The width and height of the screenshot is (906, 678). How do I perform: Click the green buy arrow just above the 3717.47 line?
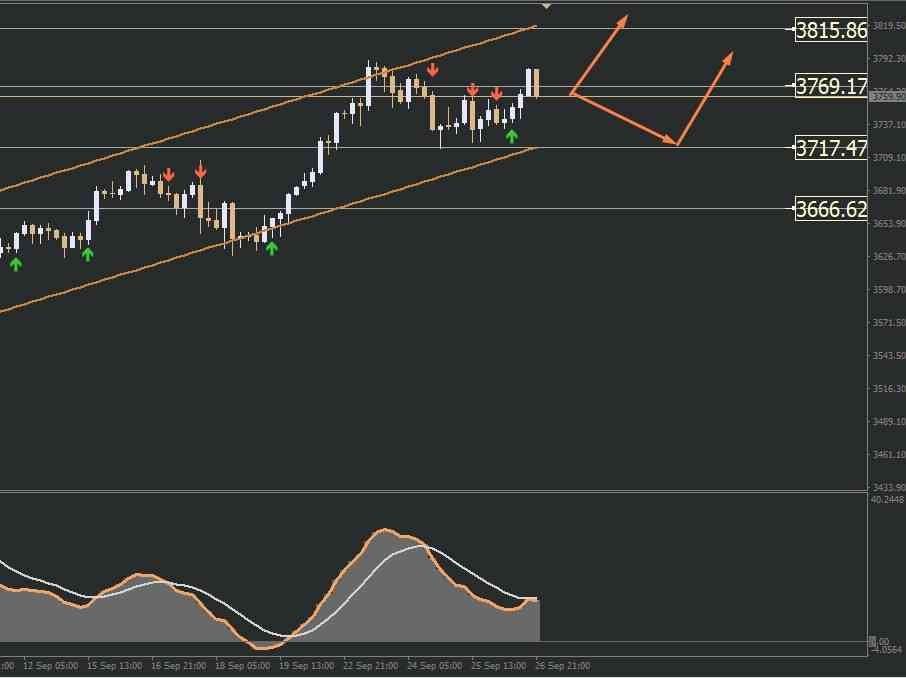click(511, 136)
